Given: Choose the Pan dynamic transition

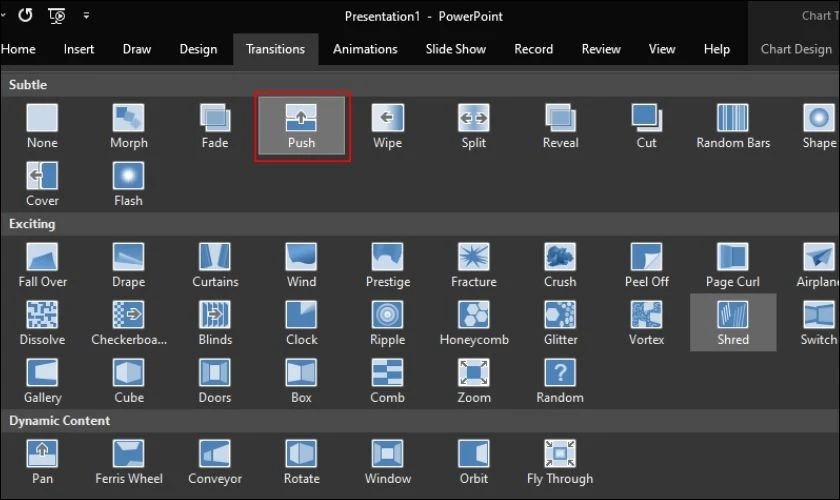Looking at the screenshot, I should point(42,461).
